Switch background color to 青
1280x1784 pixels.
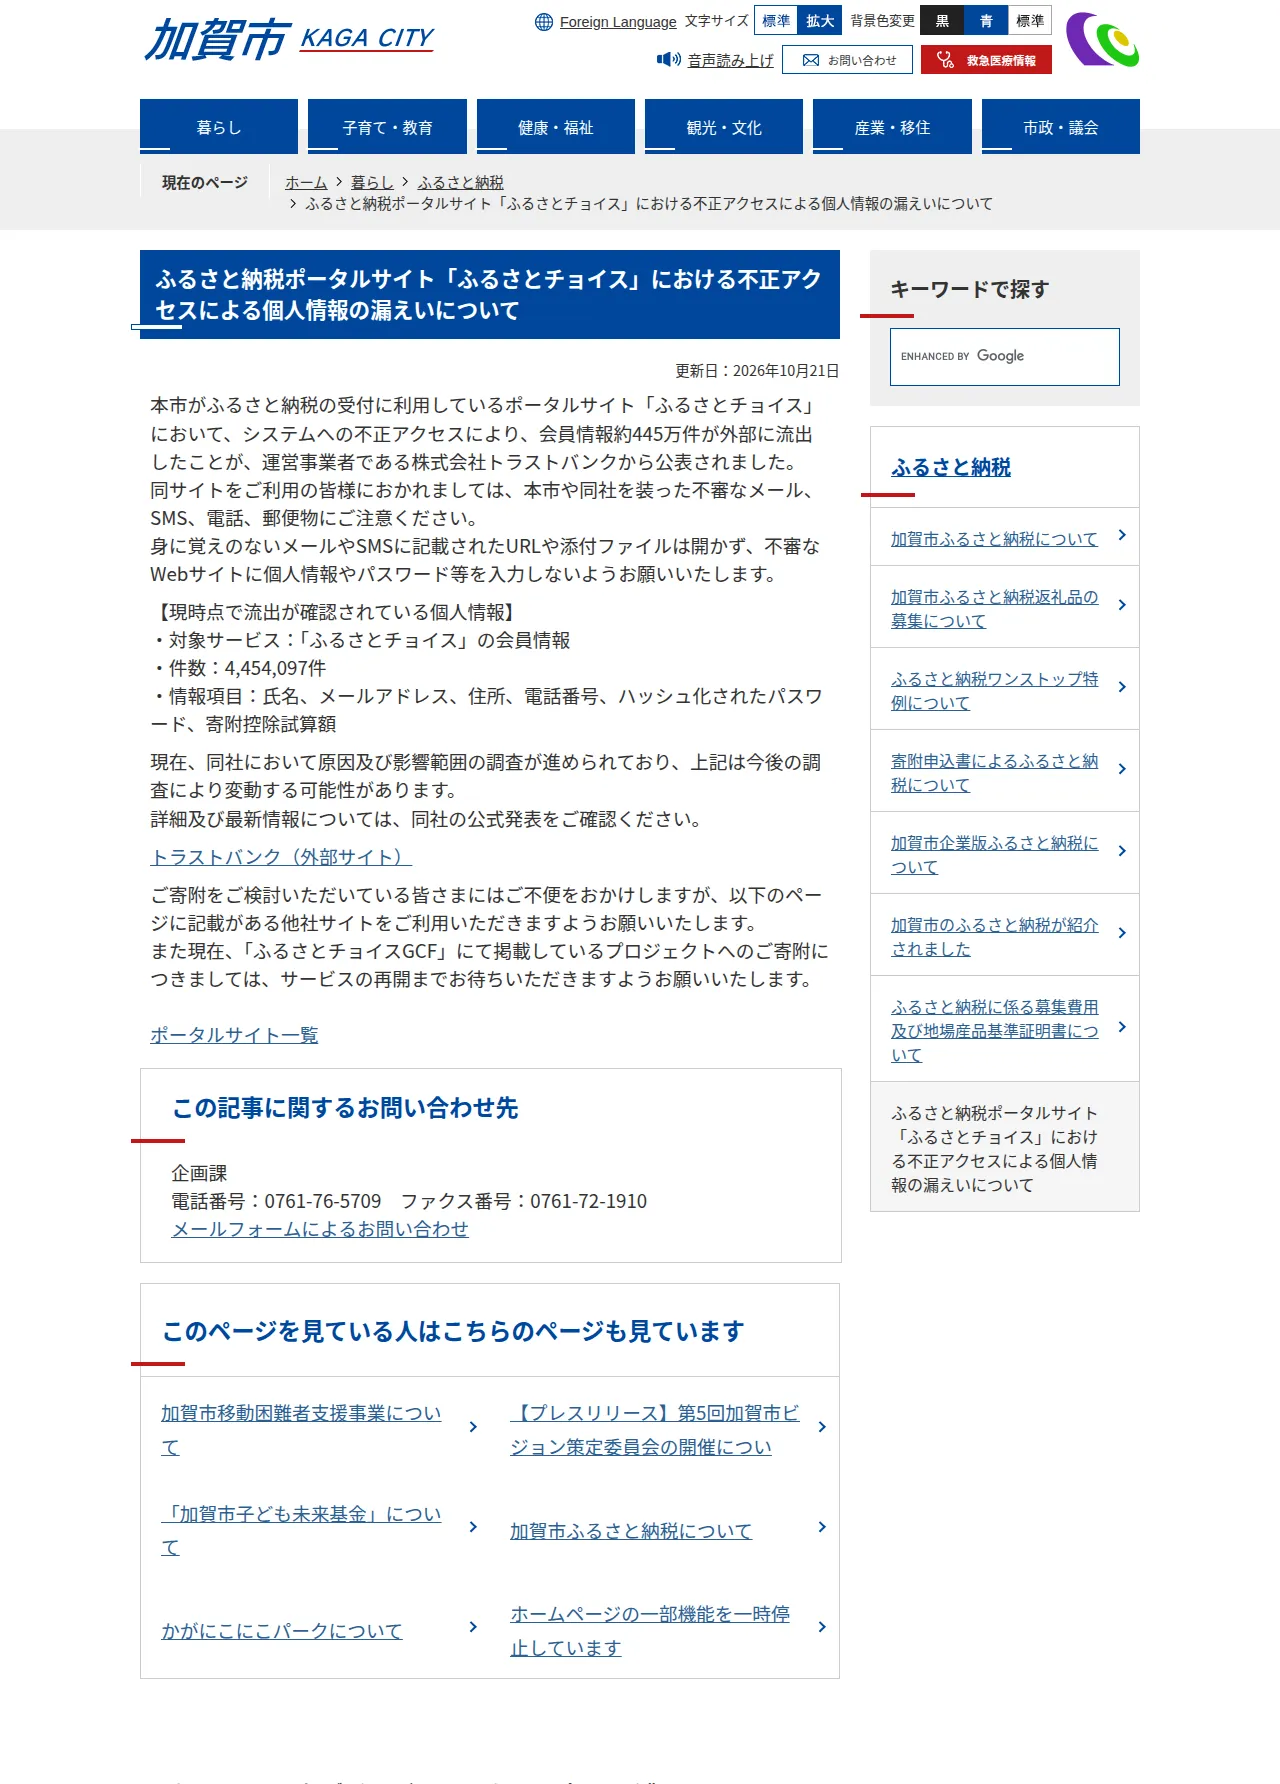pos(986,21)
